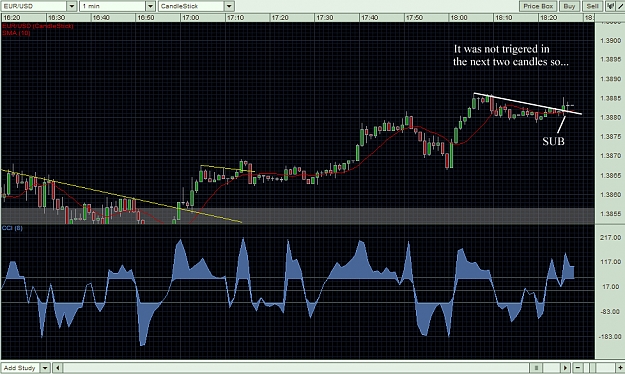Click the Buy button
625x374 pixels.
[x=569, y=6]
